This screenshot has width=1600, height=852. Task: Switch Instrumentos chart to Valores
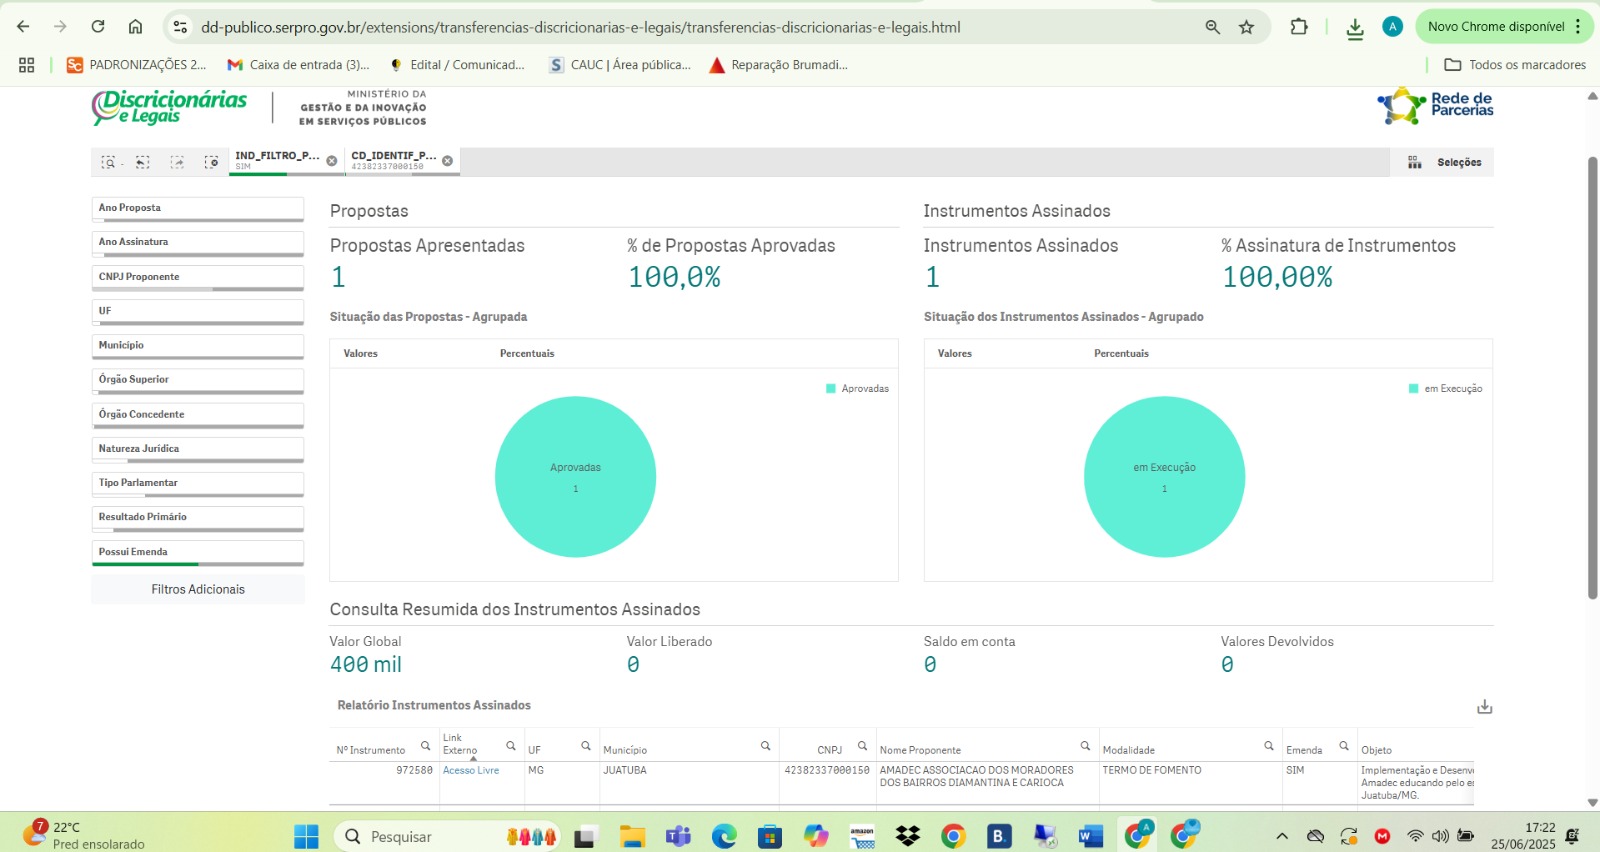[x=955, y=354]
